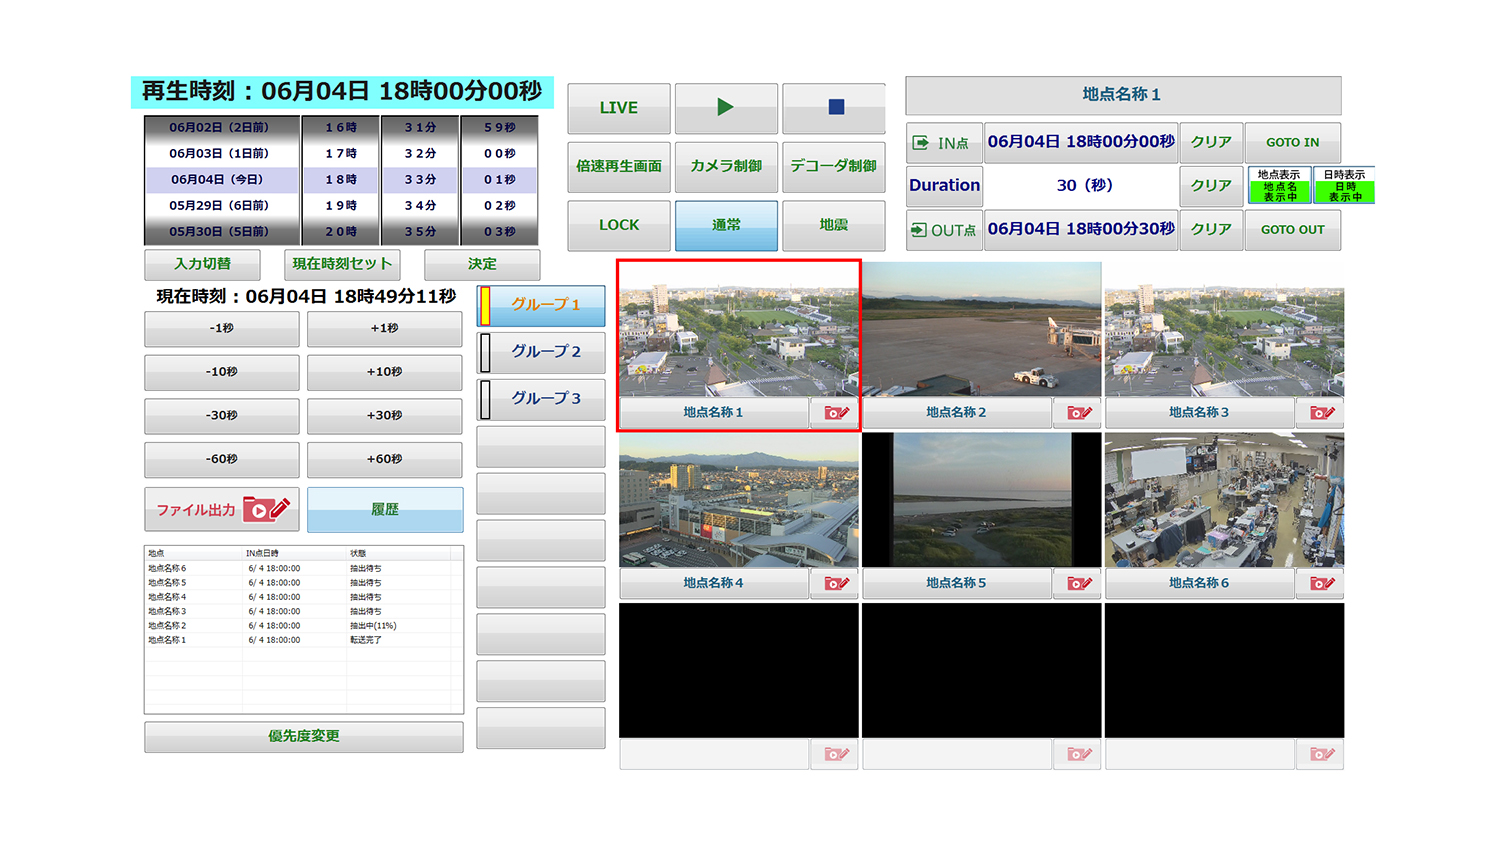
Task: Click 現在時刻セット to set current time
Action: tap(342, 265)
